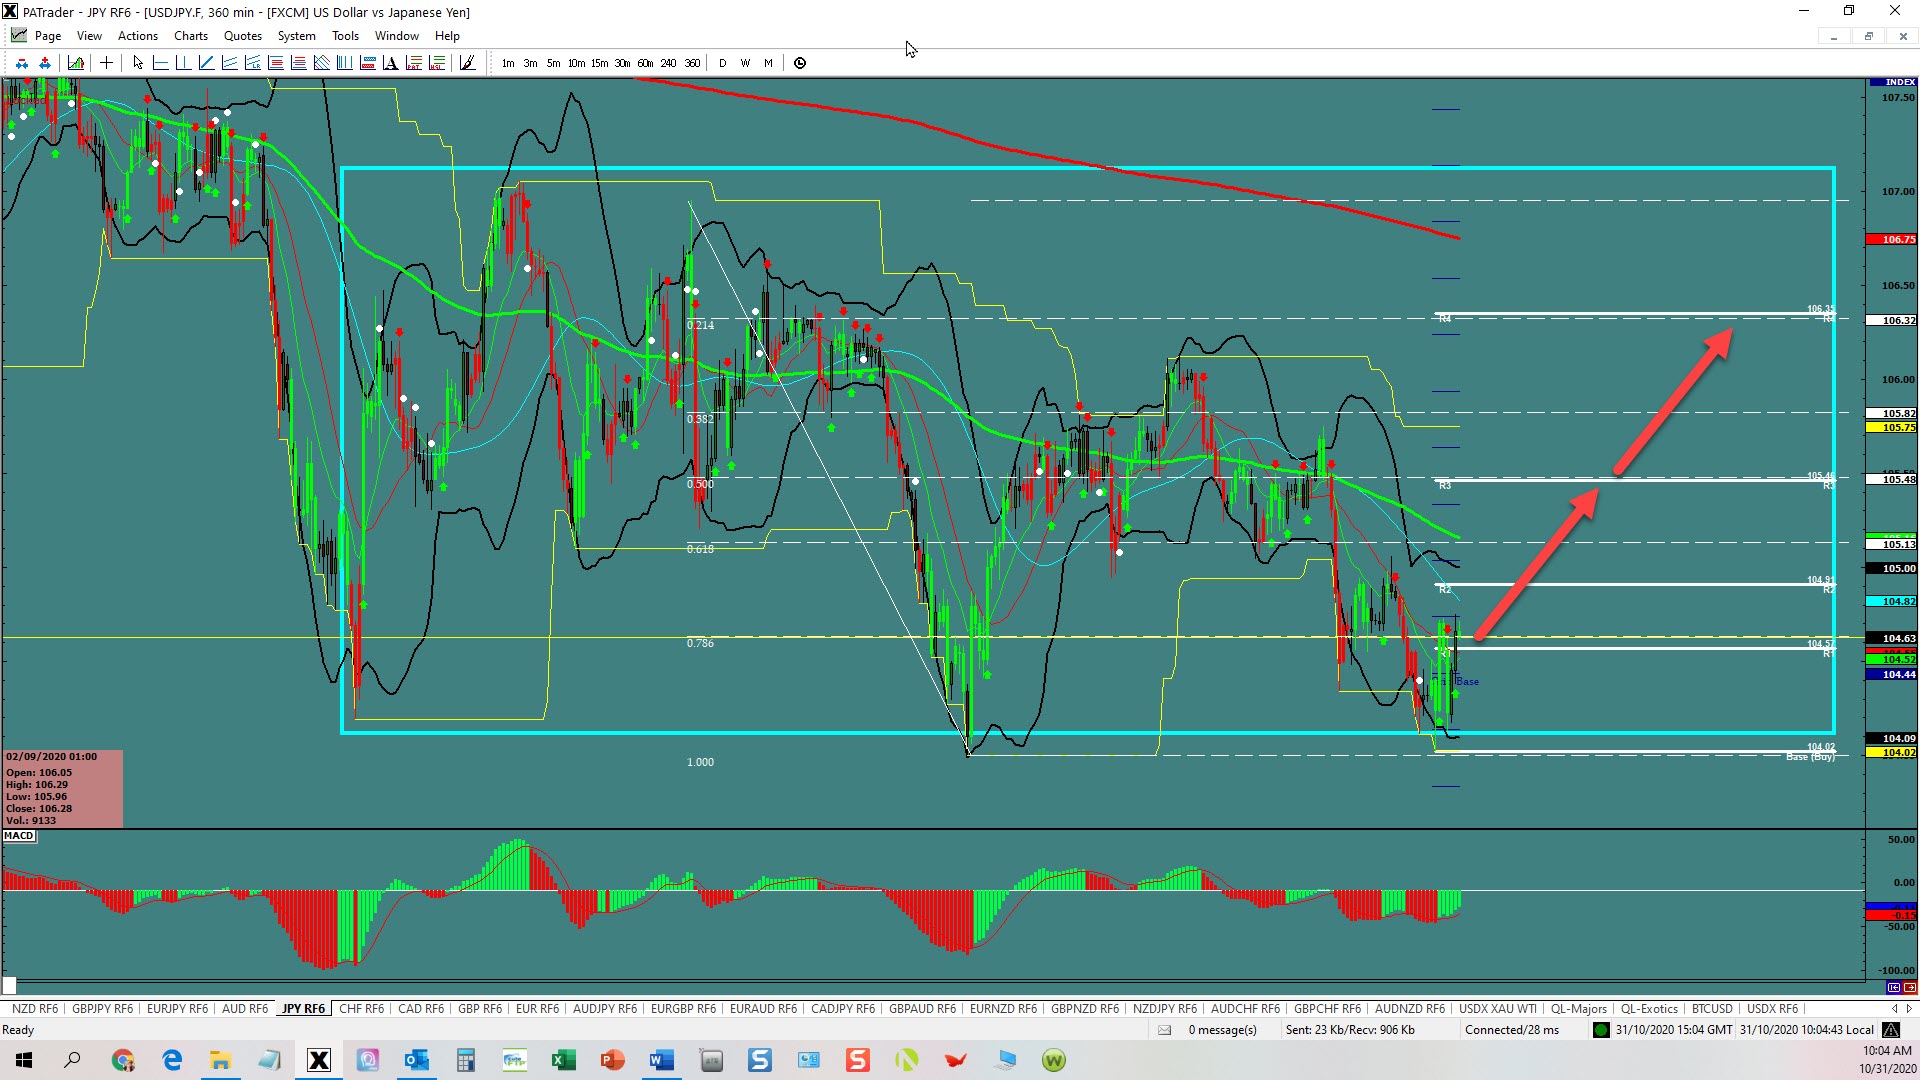Select the trend line drawing tool

pos(207,63)
